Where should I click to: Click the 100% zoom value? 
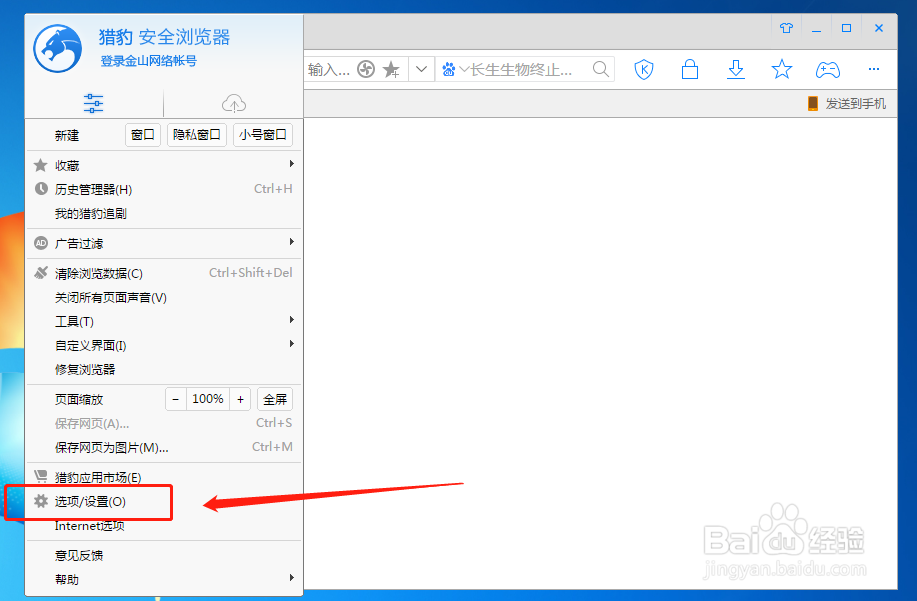tap(208, 399)
